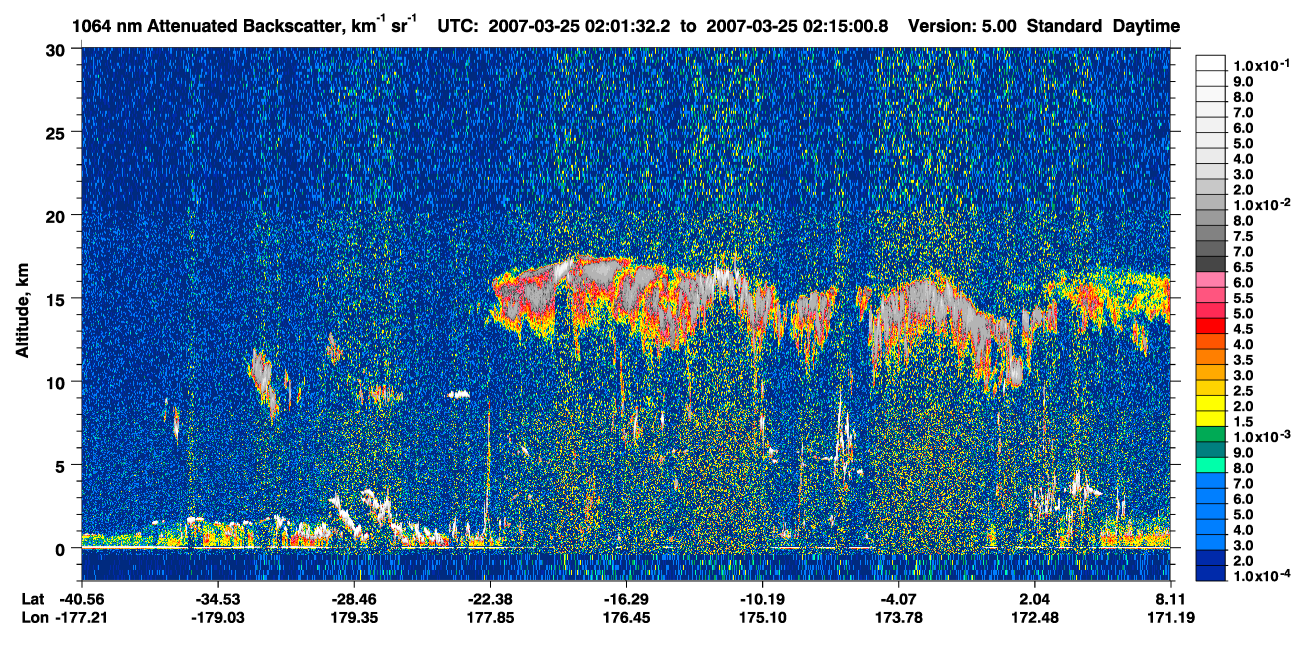Viewport: 1300px width, 667px height.
Task: Select the darkest blue swatch beside '1.0x10-4'
Action: 1211,574
